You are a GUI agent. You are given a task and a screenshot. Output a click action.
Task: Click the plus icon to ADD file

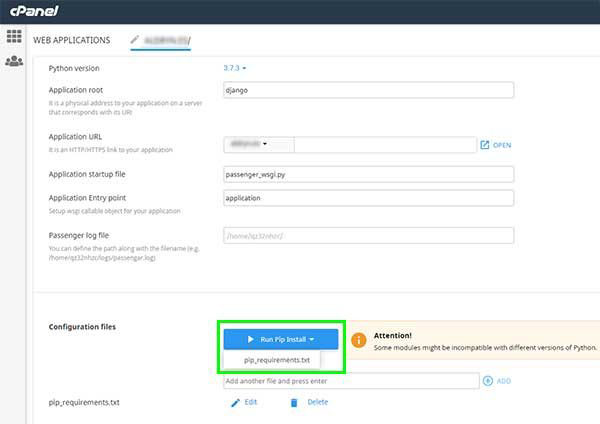pyautogui.click(x=488, y=381)
